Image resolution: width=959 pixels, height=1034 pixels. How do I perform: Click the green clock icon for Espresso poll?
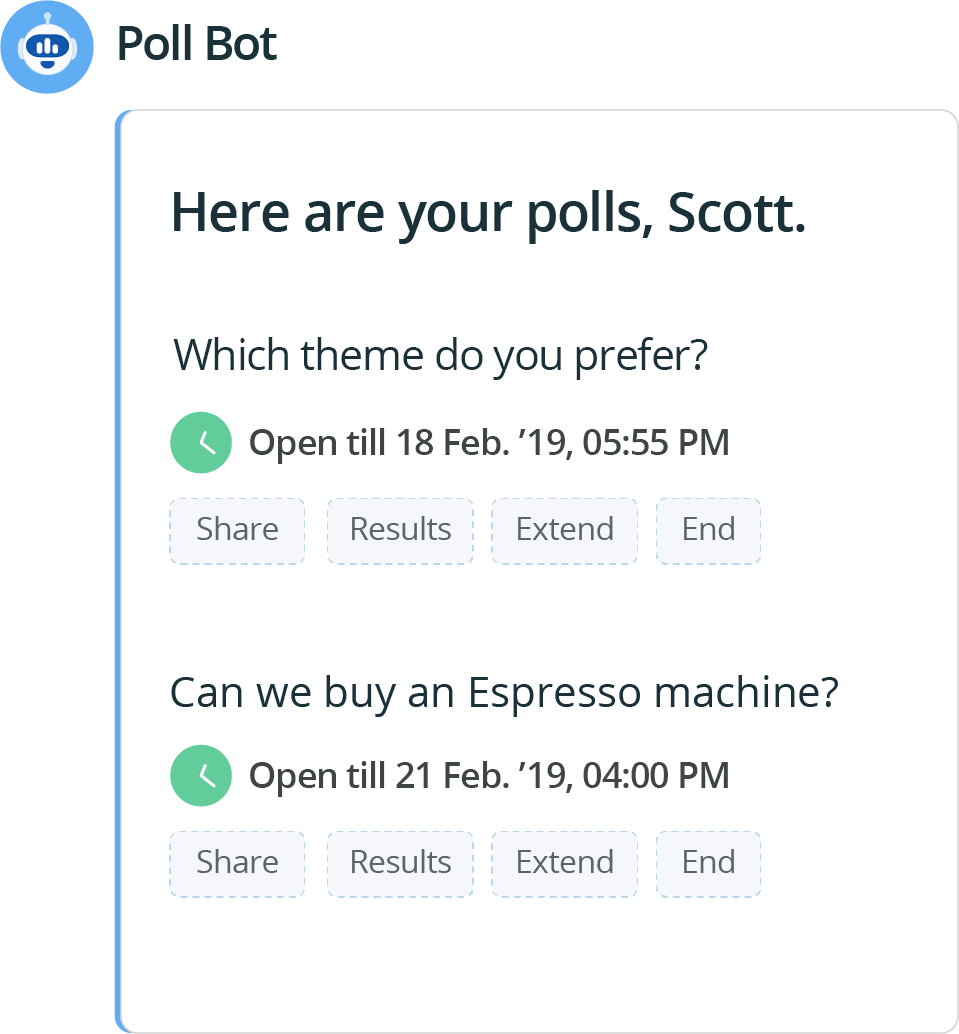[201, 775]
